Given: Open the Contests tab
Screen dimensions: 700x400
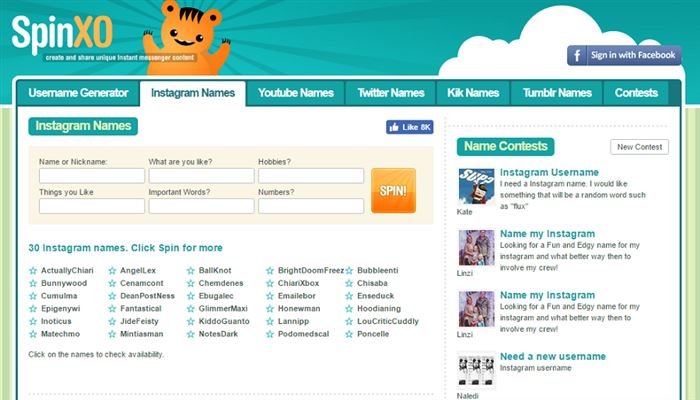Looking at the screenshot, I should (636, 93).
